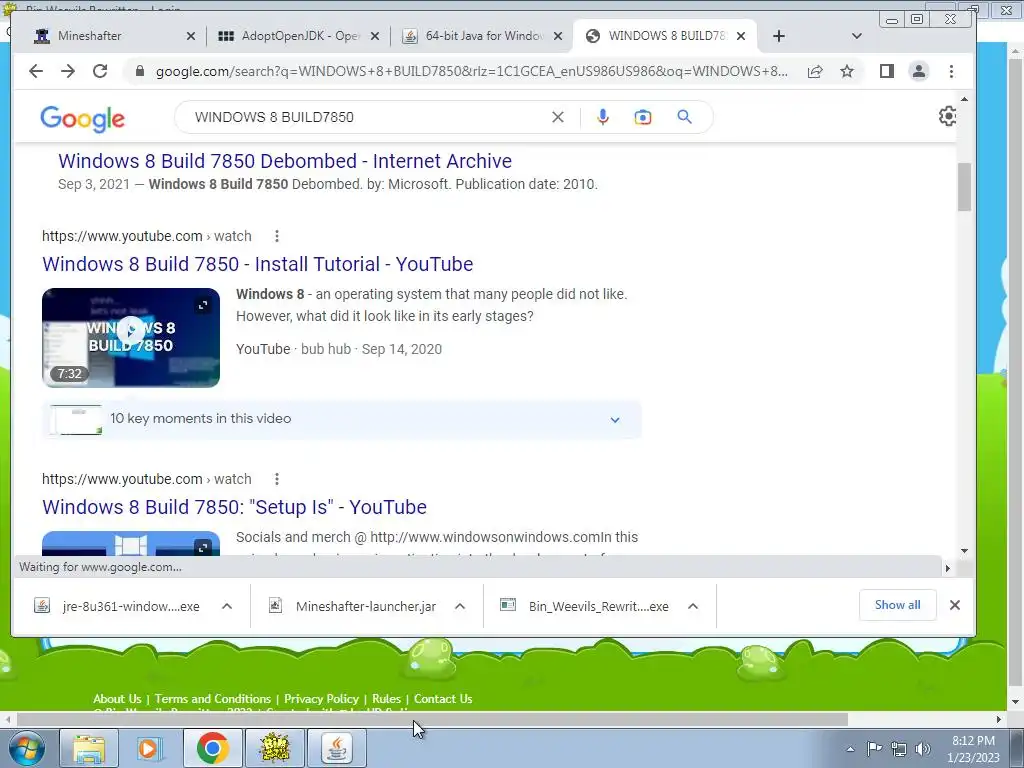1024x768 pixels.
Task: Go to the Google homepage logo
Action: 82,119
